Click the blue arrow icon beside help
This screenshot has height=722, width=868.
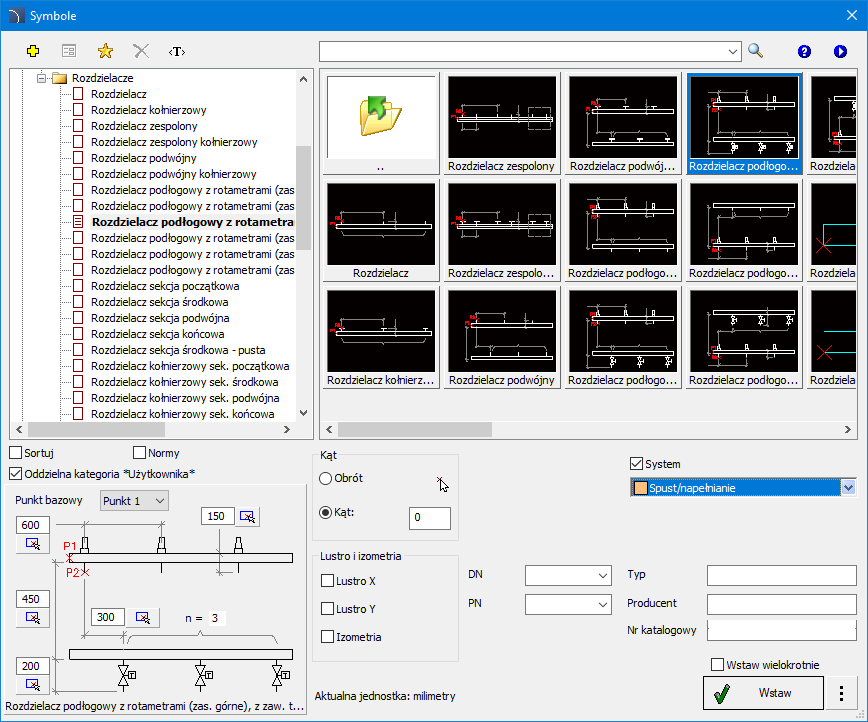839,51
